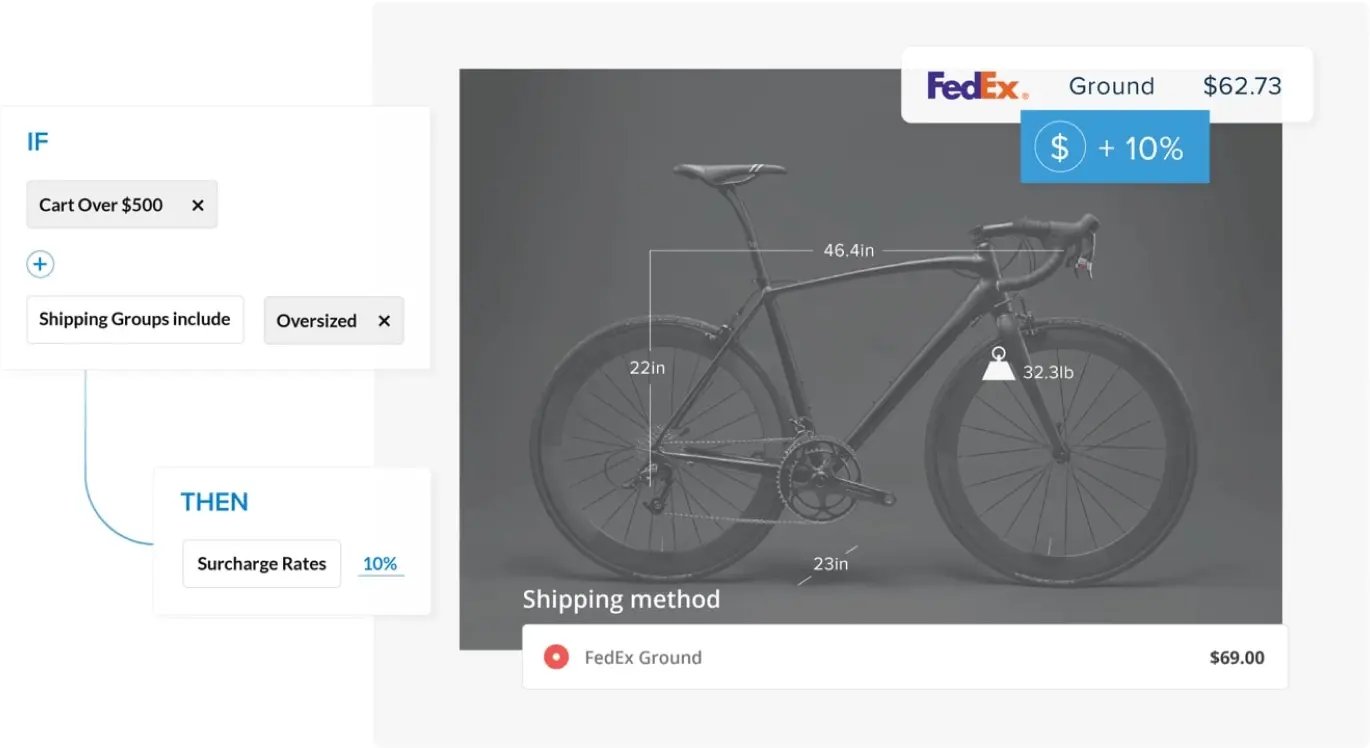Remove the Oversized shipping group tag
Viewport: 1370px width, 748px height.
click(x=384, y=321)
